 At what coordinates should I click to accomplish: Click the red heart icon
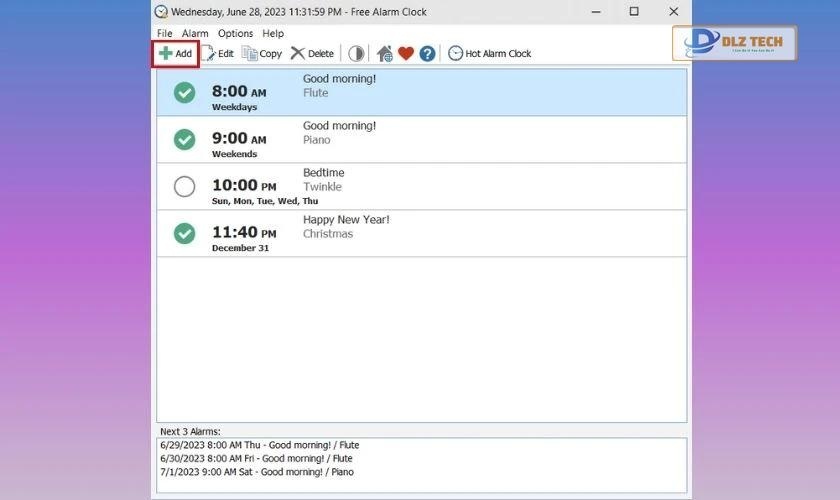pos(406,53)
